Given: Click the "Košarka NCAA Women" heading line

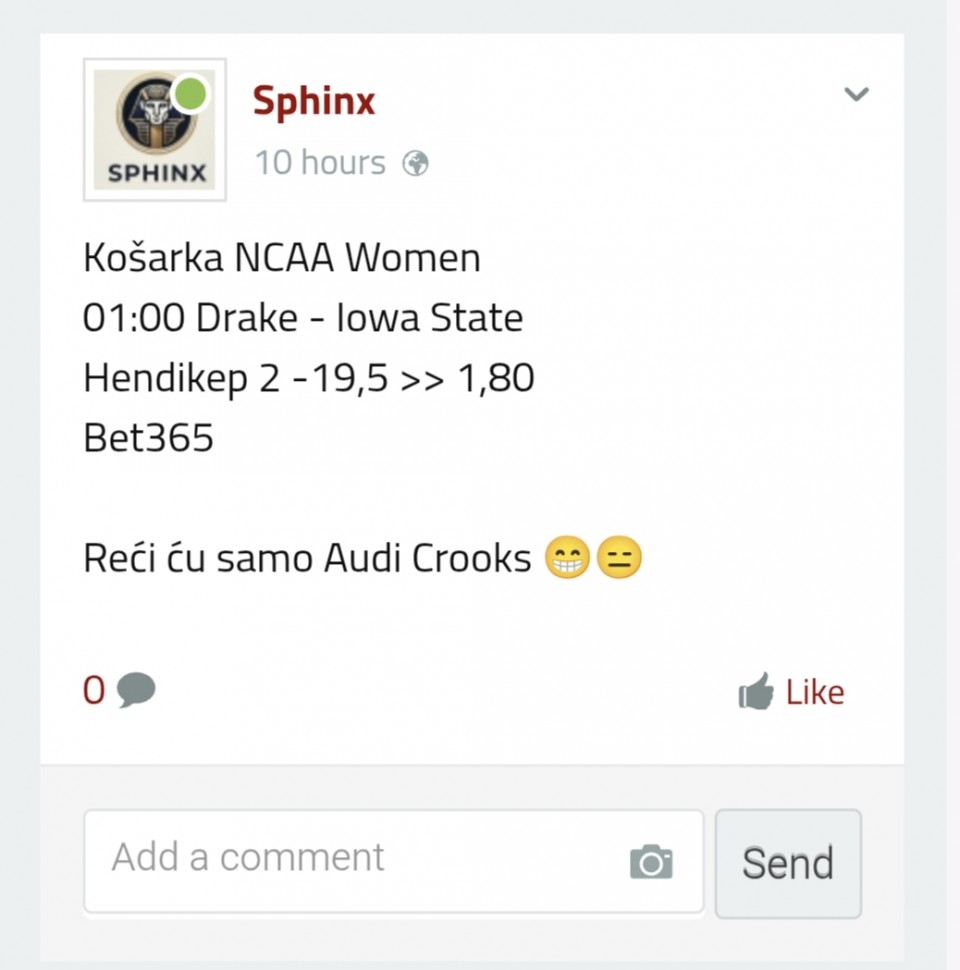Looking at the screenshot, I should click(x=282, y=259).
